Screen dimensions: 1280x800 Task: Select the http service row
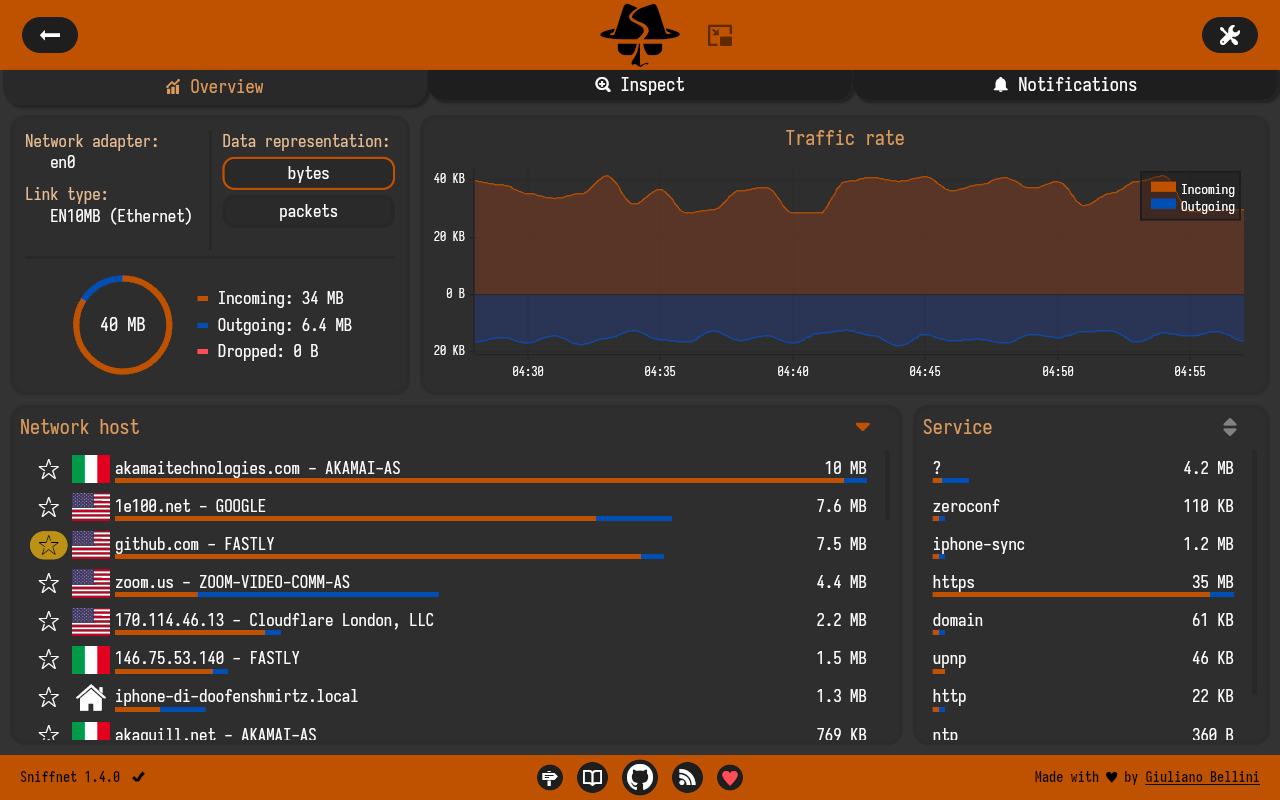pyautogui.click(x=1083, y=698)
